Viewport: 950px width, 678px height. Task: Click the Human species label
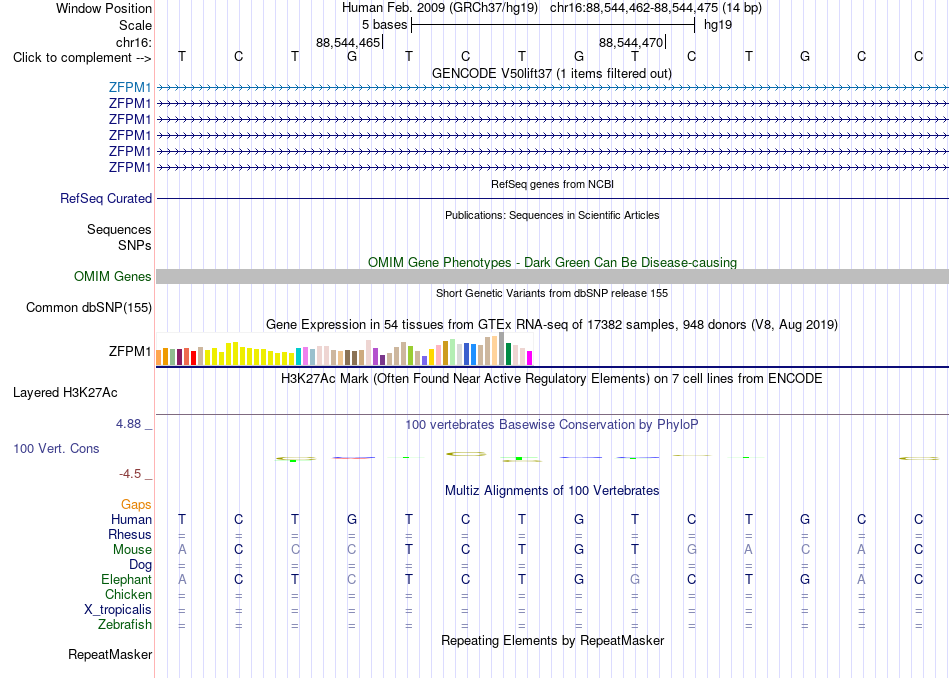point(131,519)
